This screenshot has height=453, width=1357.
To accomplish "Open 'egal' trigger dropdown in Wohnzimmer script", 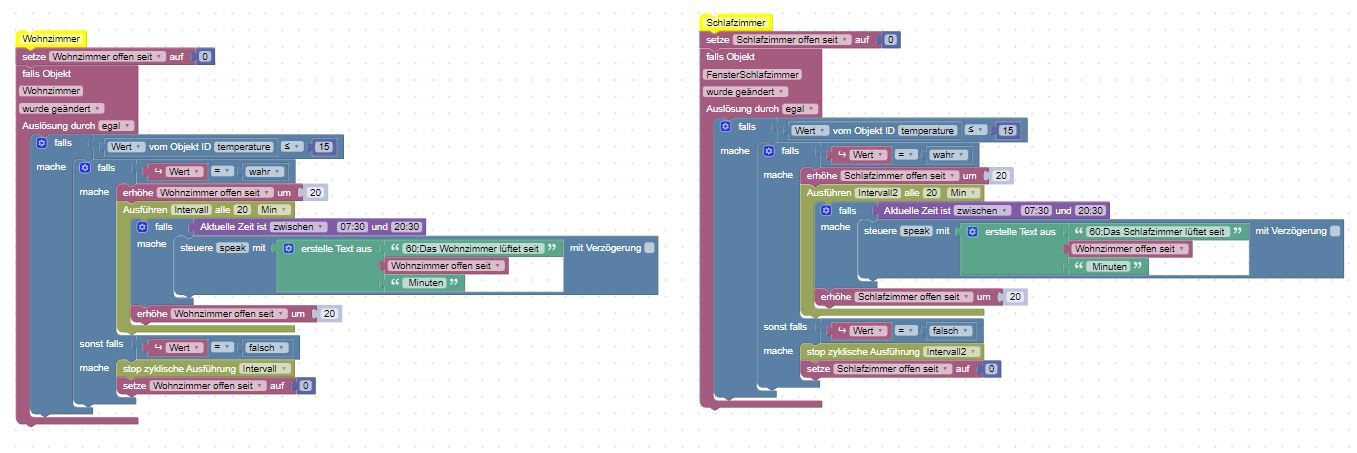I will 117,126.
